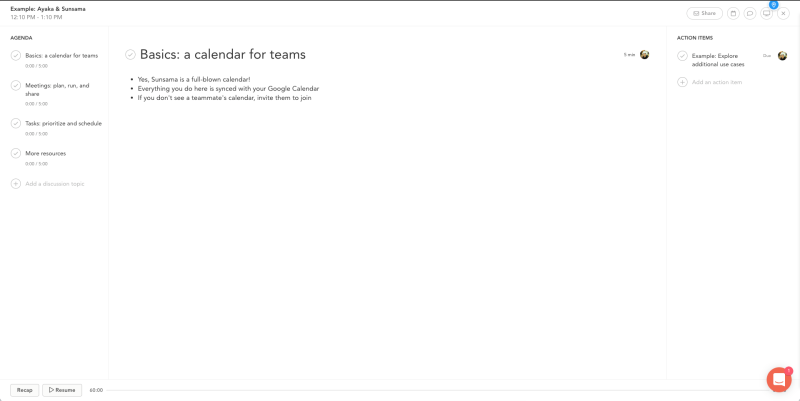Click the 'Add an action item' field
800x401 pixels.
[717, 82]
